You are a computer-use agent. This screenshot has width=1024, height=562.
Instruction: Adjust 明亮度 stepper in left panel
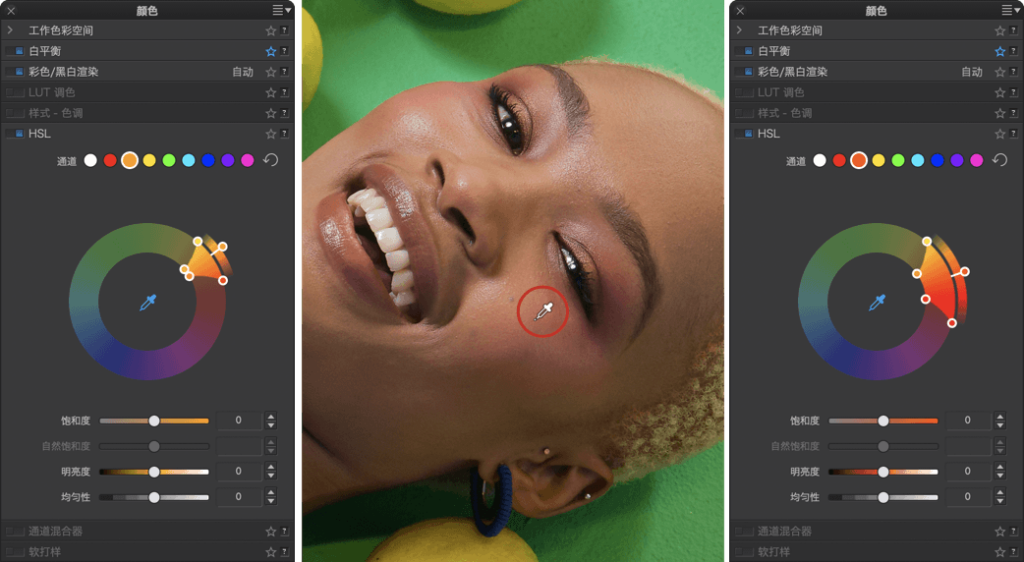click(270, 471)
